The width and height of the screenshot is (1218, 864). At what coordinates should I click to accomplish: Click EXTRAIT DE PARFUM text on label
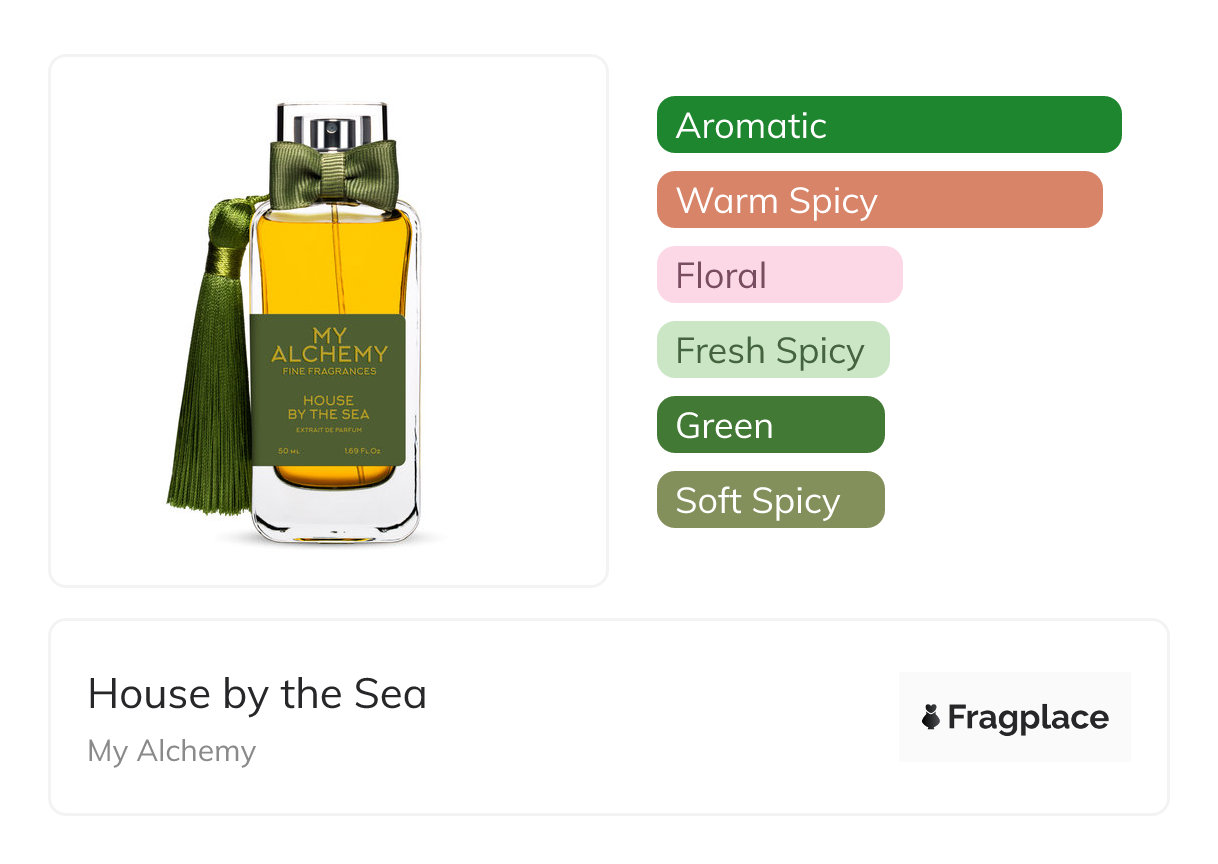[x=328, y=430]
